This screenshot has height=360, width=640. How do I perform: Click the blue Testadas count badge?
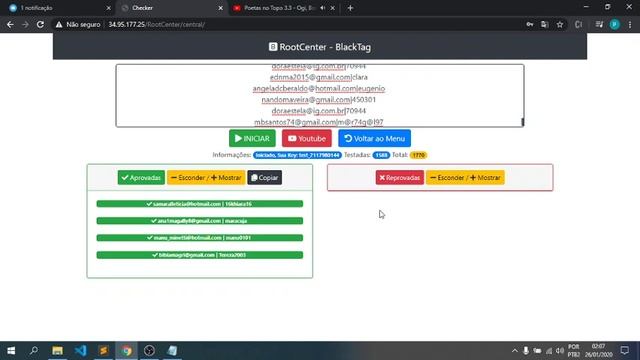pos(381,155)
